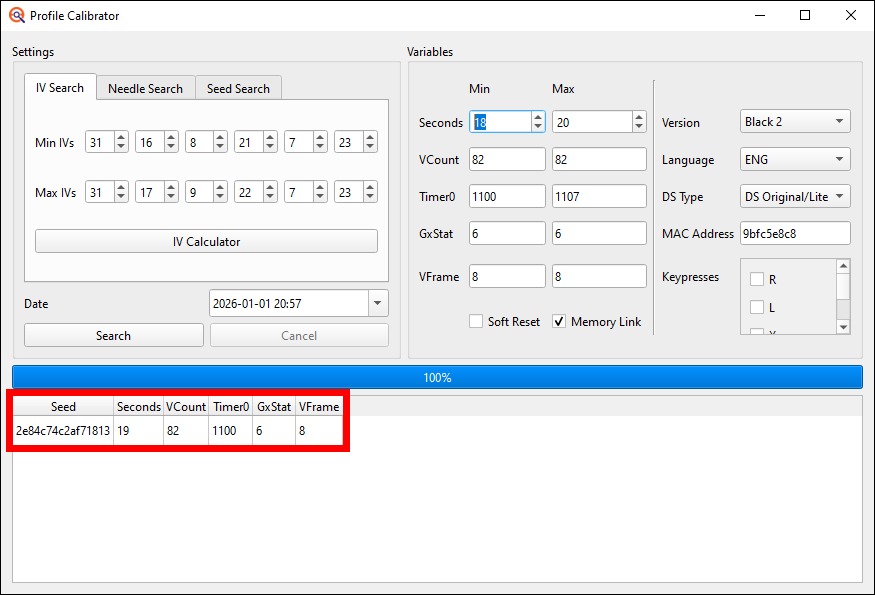
Task: Open the Version dropdown showing Black 2
Action: (x=794, y=121)
